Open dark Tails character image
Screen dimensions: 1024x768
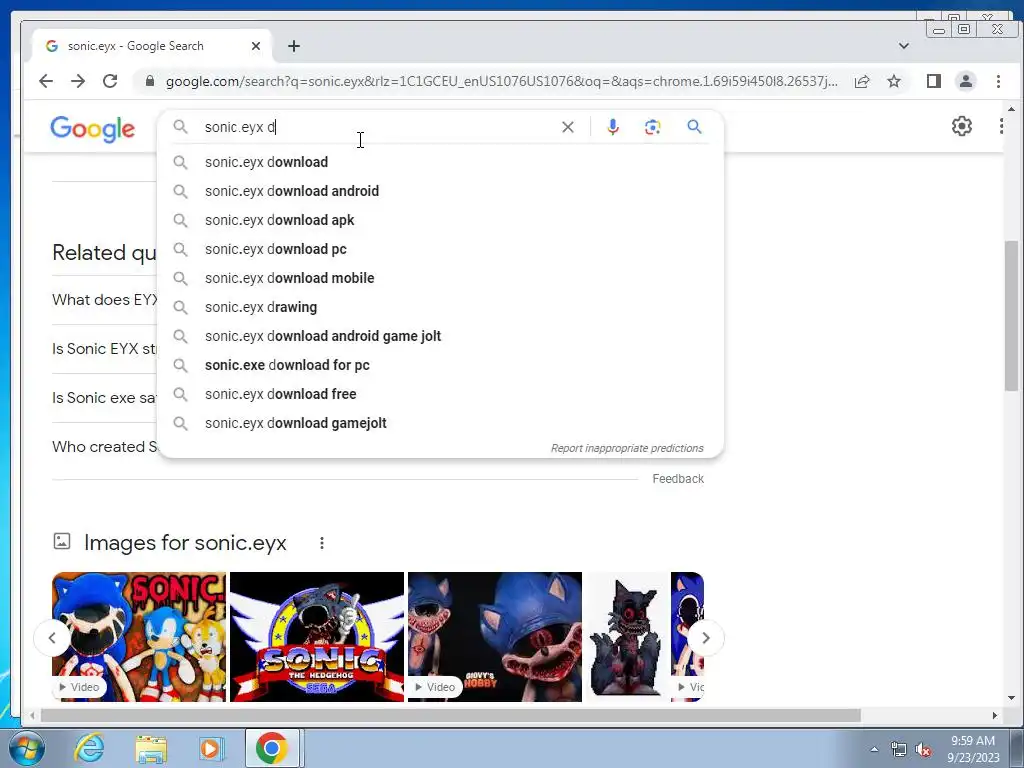point(628,637)
